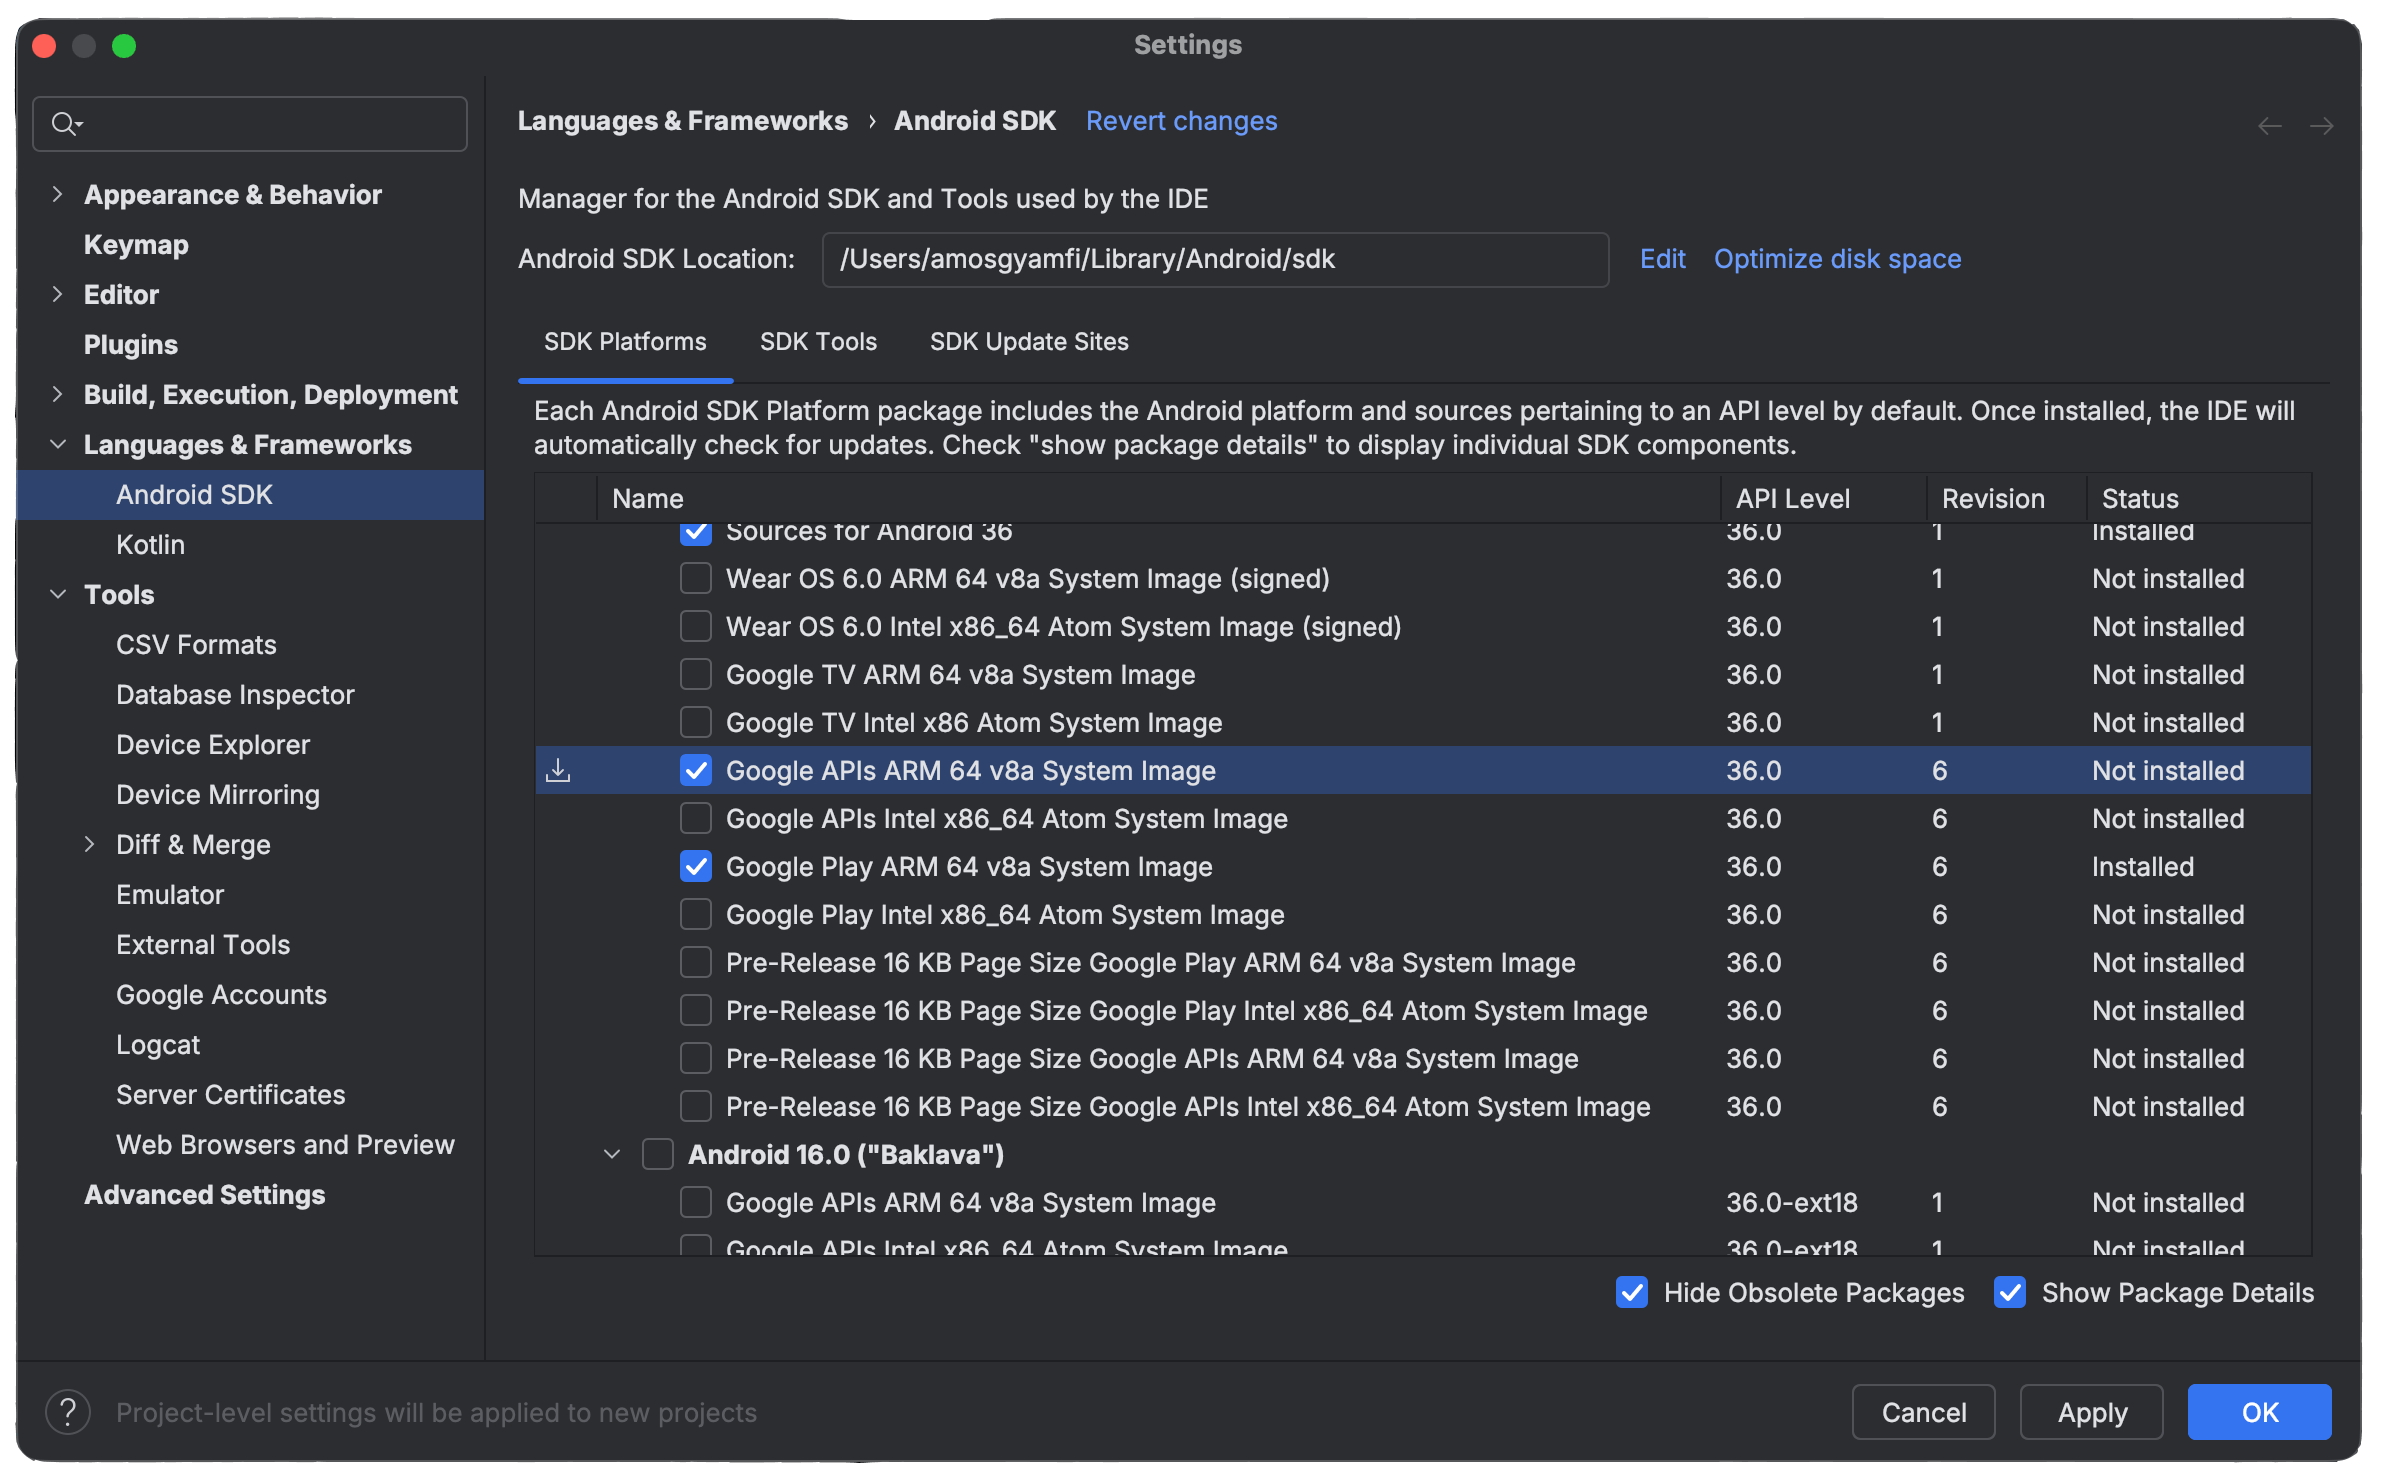The height and width of the screenshot is (1480, 2382).
Task: Check Pre-Release 16 KB Google APIs ARM 64 image
Action: click(x=696, y=1058)
